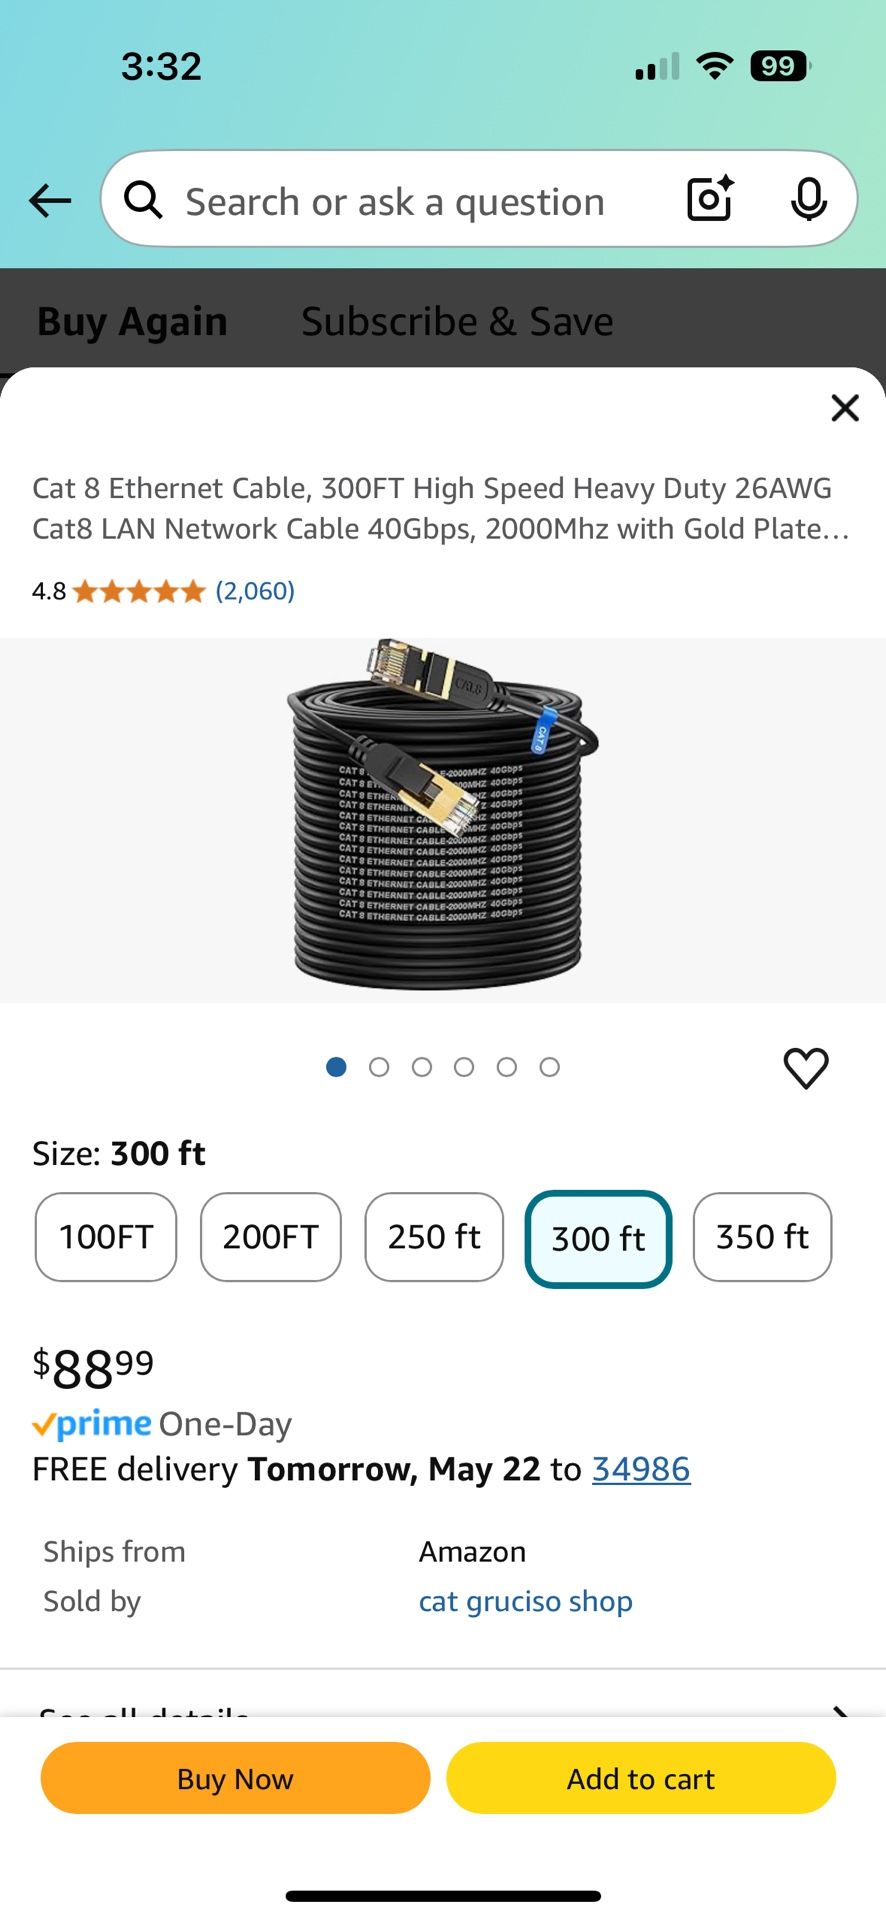Viewport: 886px width, 1920px height.
Task: Switch to Buy Again tab
Action: [x=132, y=322]
